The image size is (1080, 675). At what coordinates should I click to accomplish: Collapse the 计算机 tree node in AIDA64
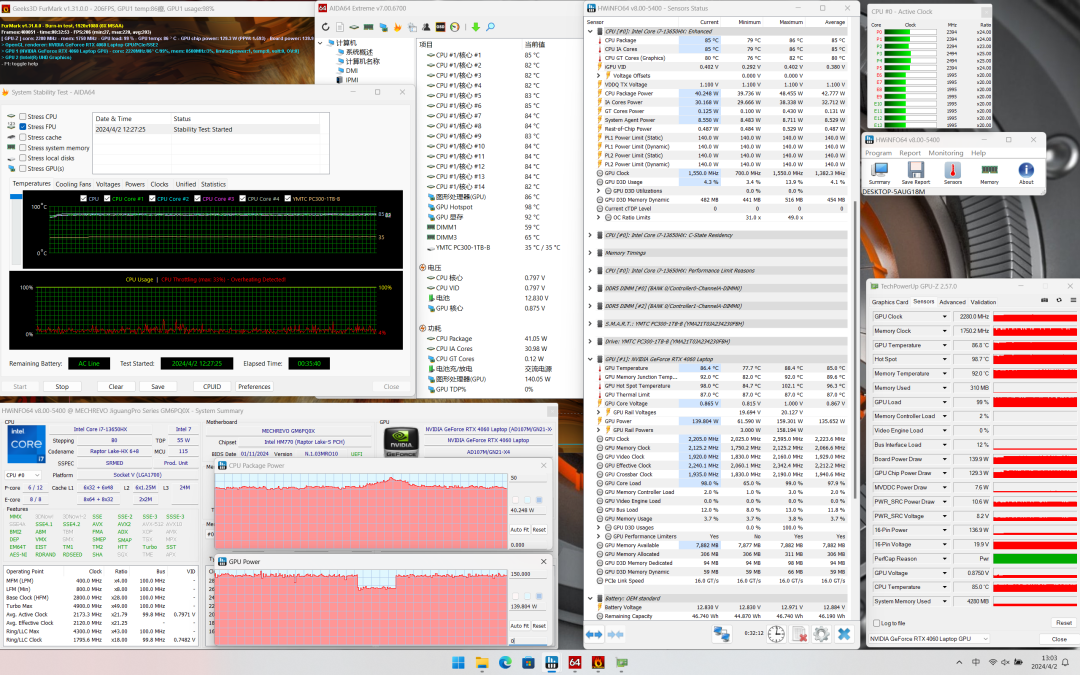(x=320, y=43)
